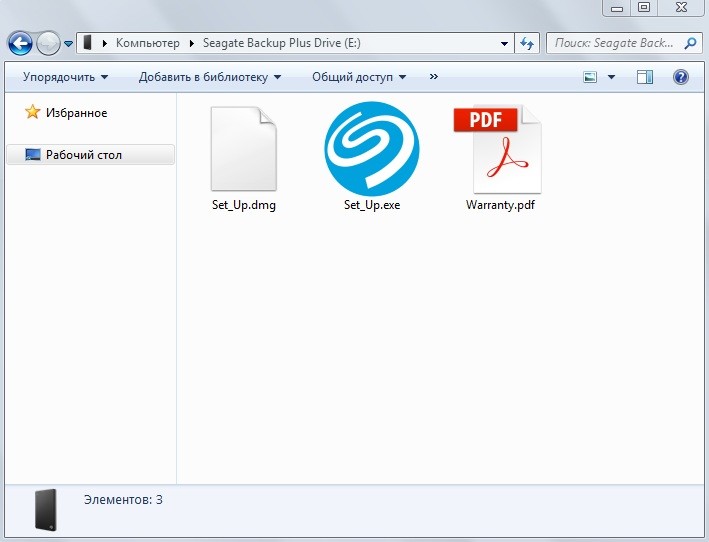Minimize the Explorer window
The image size is (709, 542).
(x=617, y=8)
